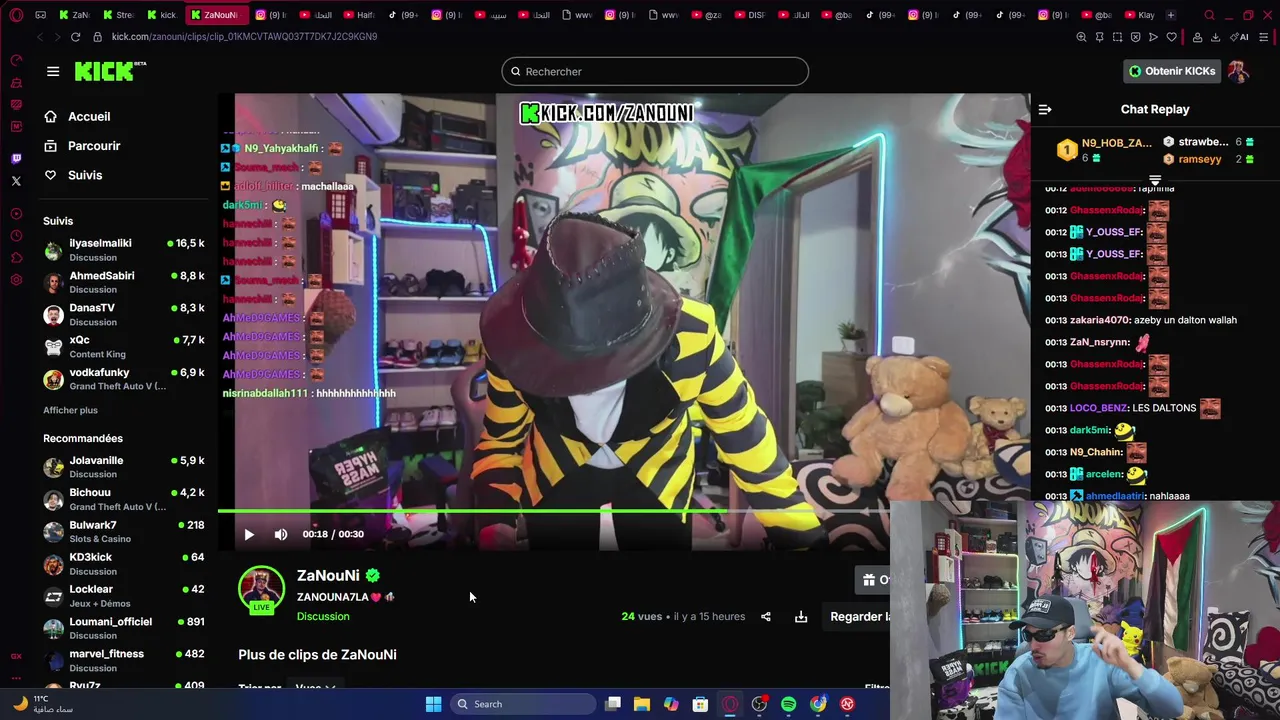Play the clip with play button
The image size is (1280, 720).
[249, 534]
